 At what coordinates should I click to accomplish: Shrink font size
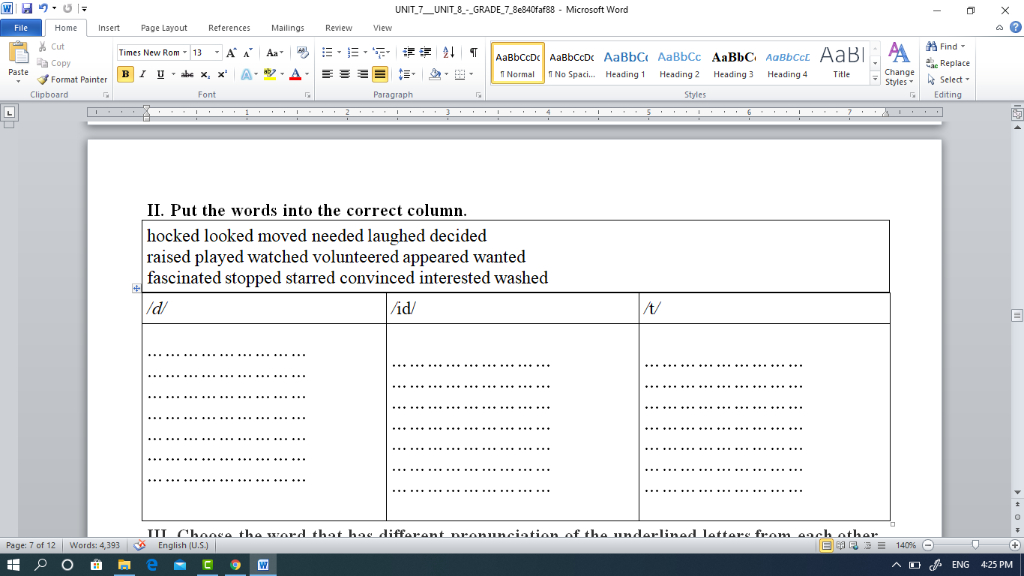(x=248, y=53)
